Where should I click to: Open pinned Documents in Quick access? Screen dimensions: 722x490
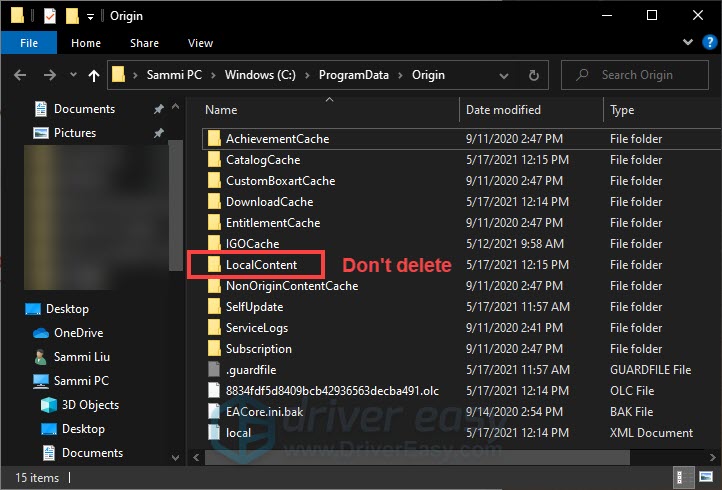(84, 109)
